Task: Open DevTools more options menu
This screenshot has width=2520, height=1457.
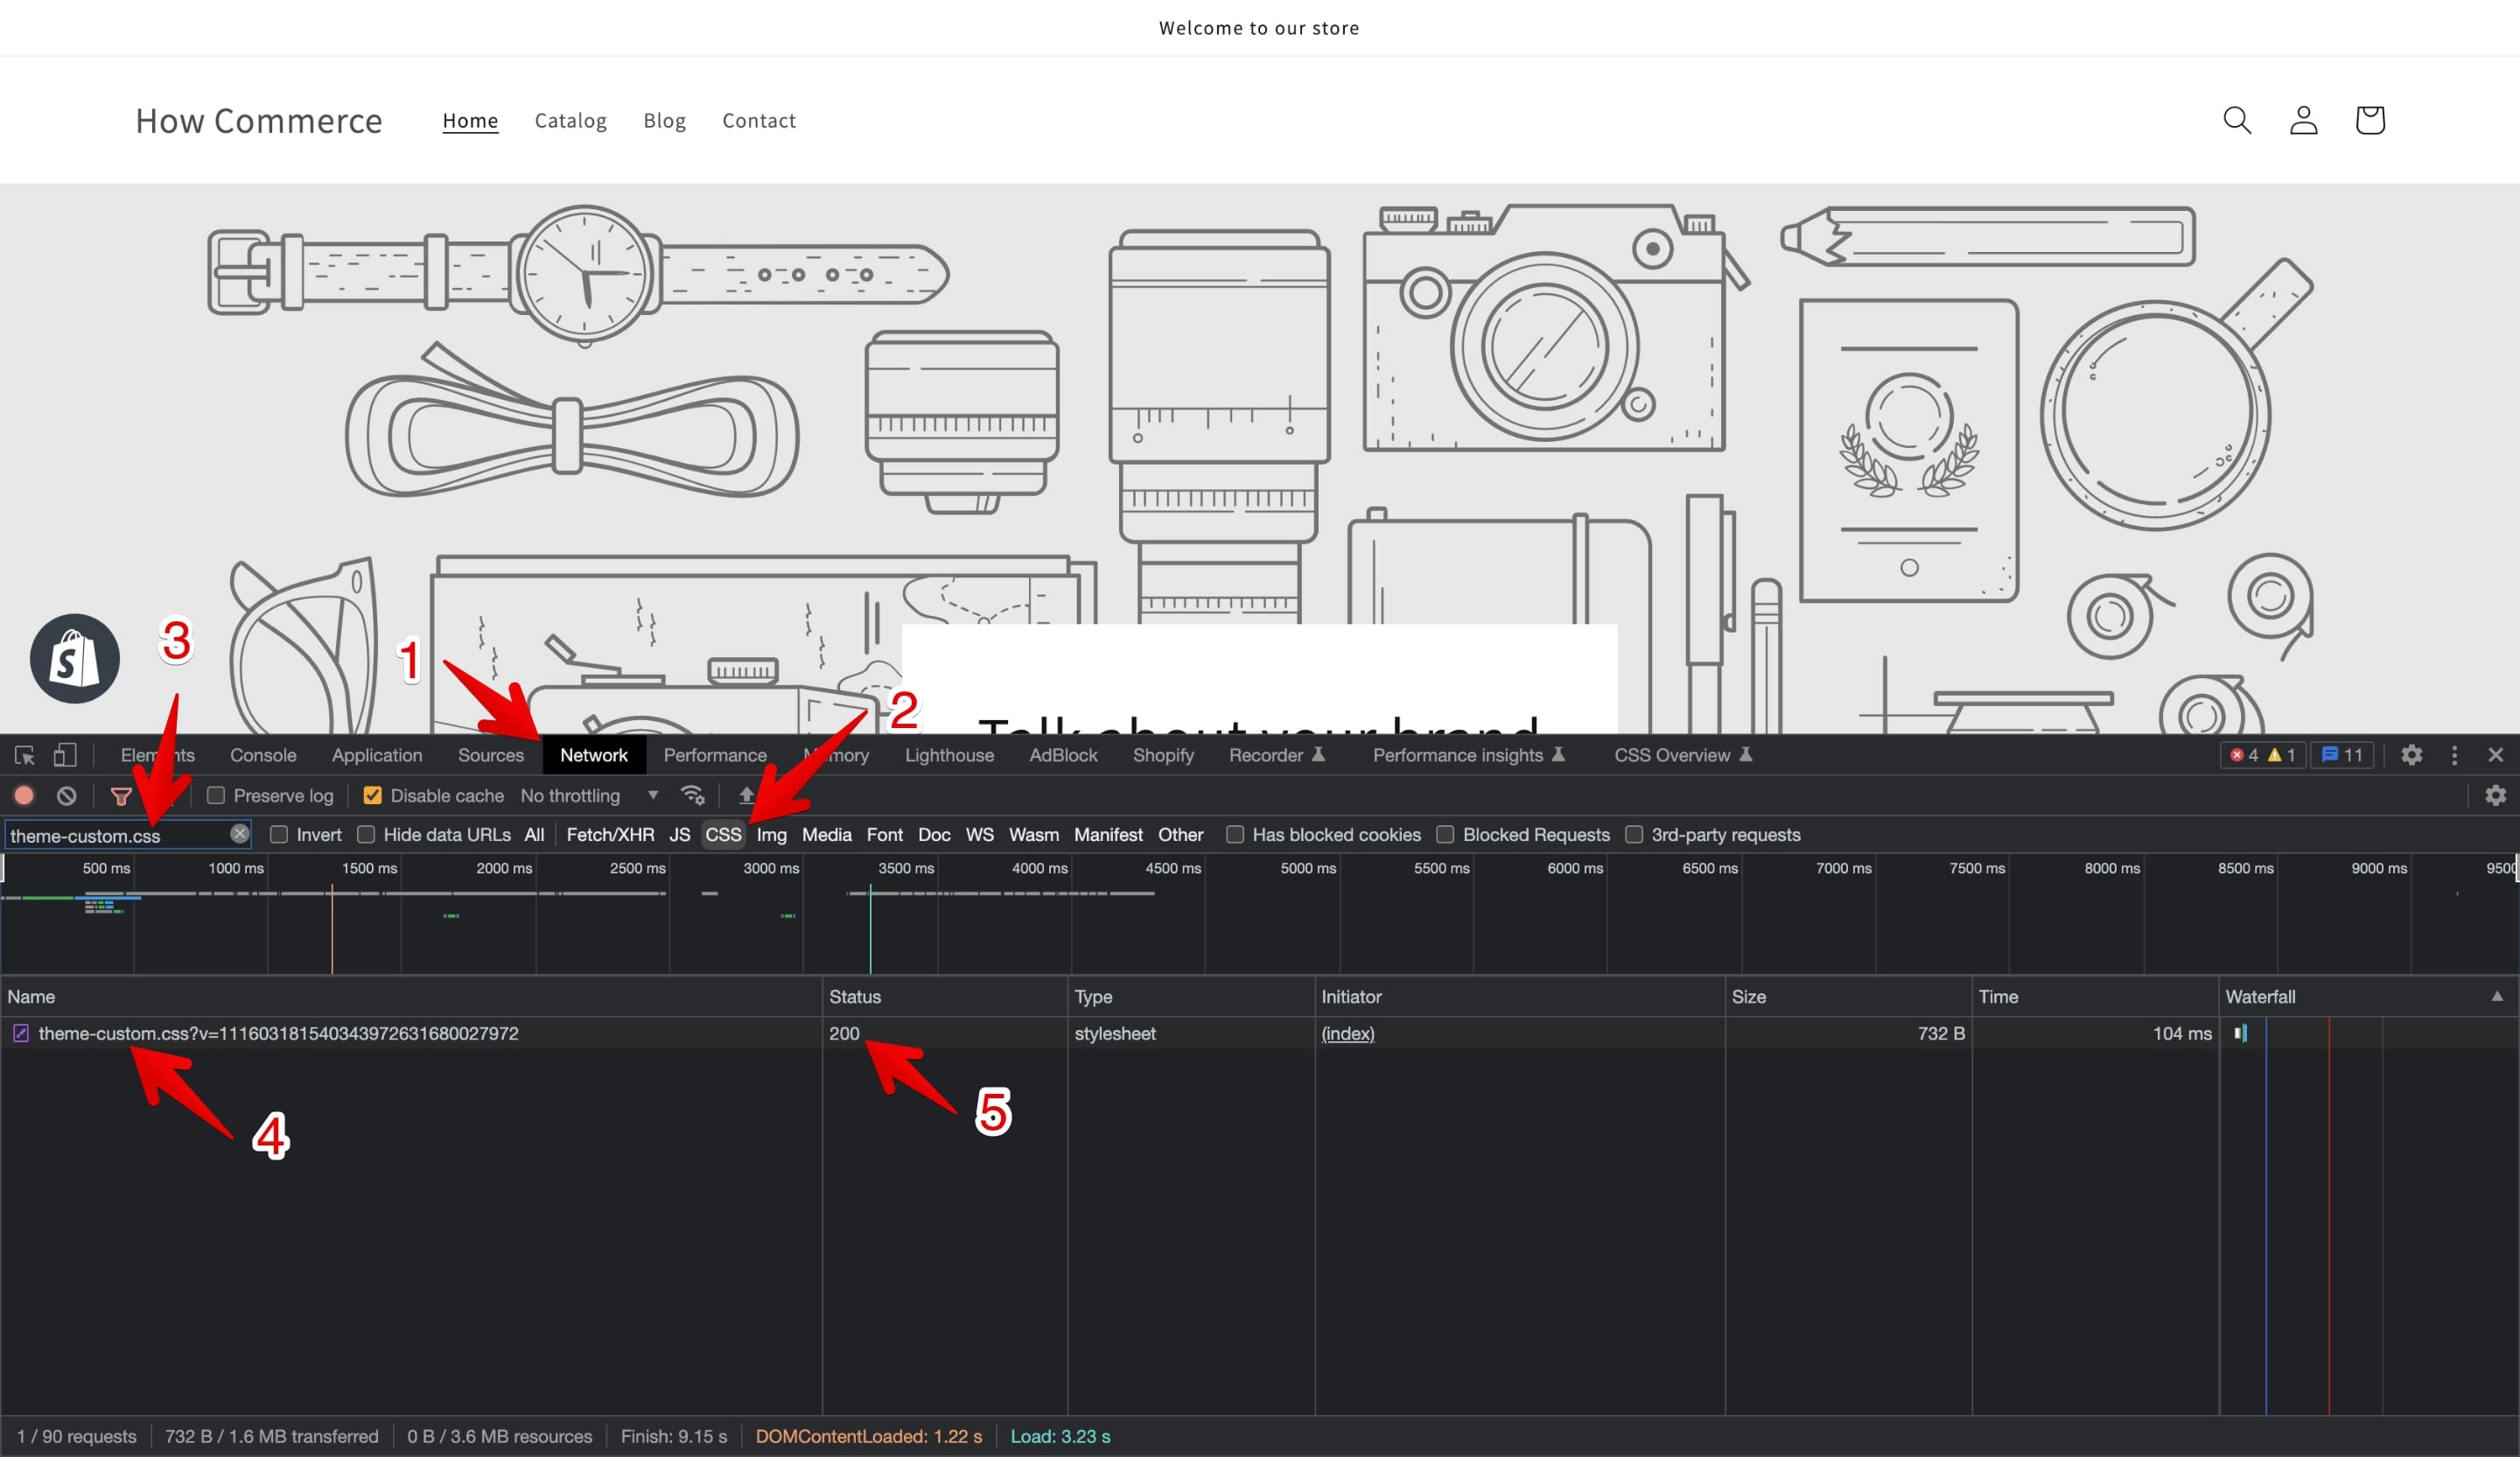Action: (2454, 755)
